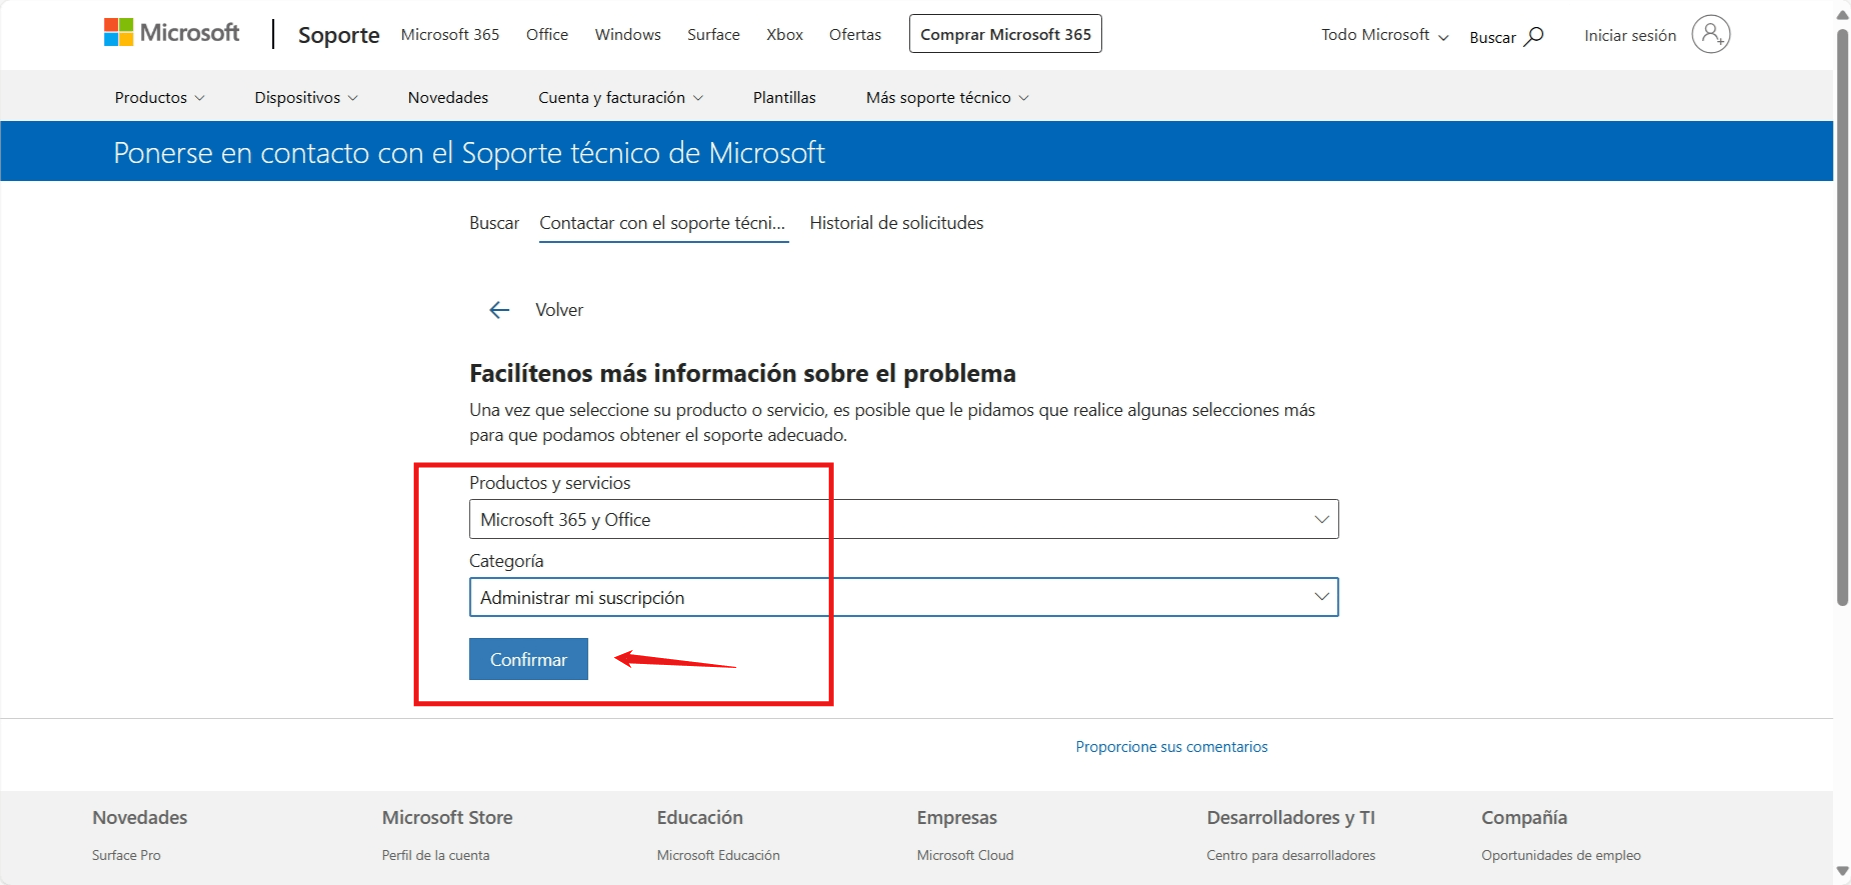1851x885 pixels.
Task: Expand the Más soporte técnico menu
Action: (x=948, y=97)
